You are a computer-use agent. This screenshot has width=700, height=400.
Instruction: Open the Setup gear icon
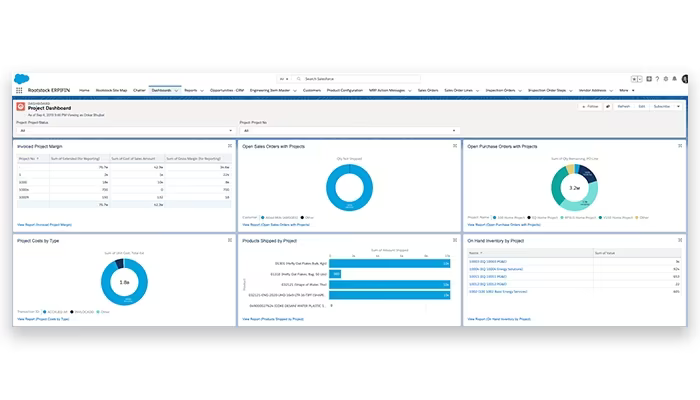666,79
